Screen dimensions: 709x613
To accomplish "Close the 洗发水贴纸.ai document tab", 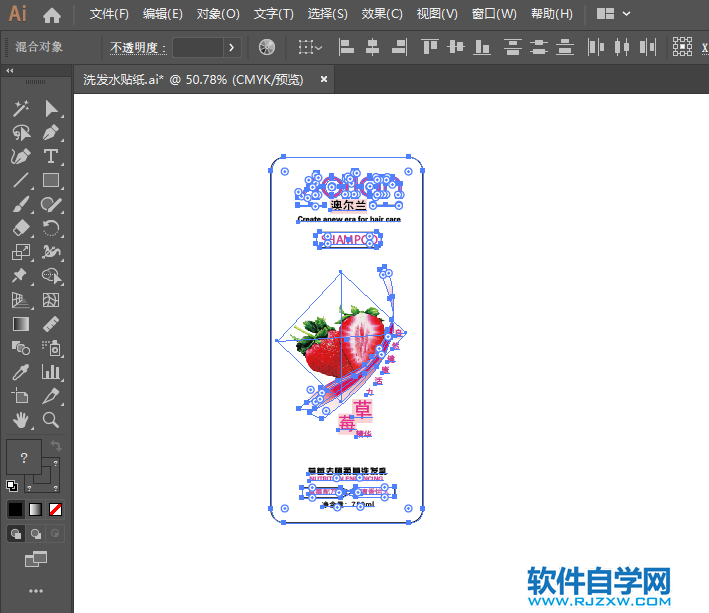I will 324,79.
